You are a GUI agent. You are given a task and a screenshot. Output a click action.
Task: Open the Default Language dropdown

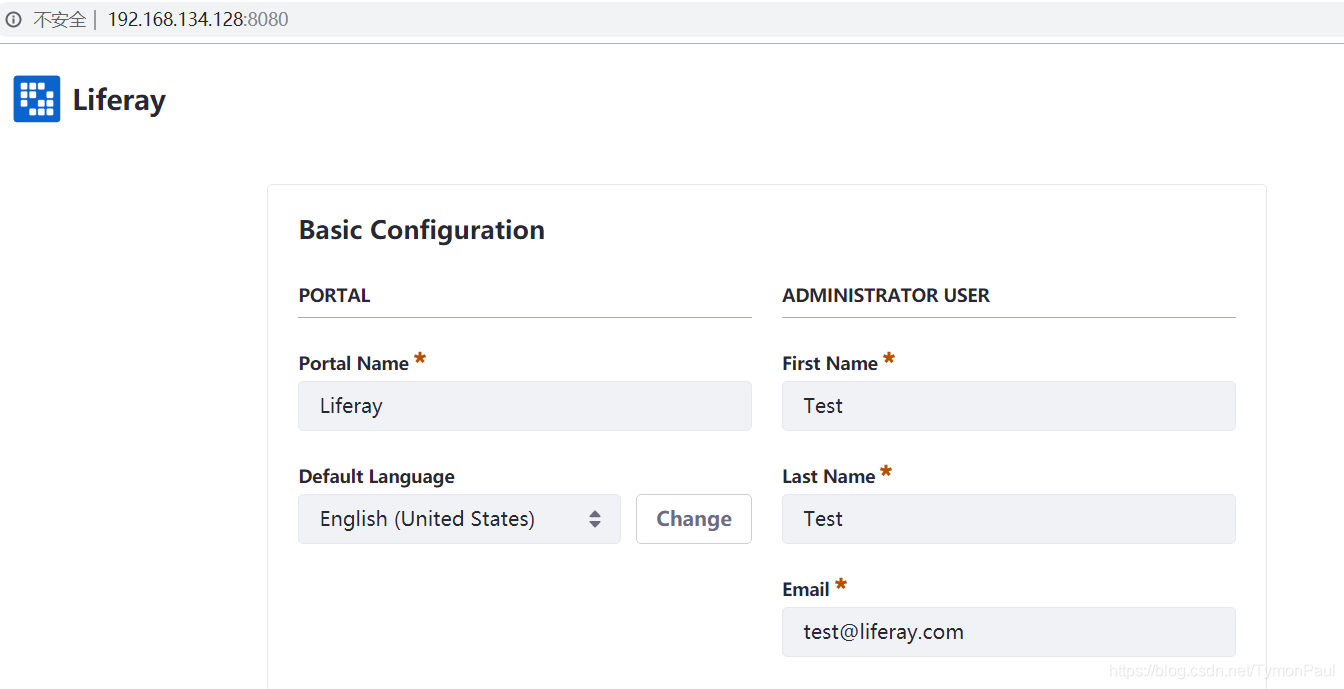click(x=459, y=519)
